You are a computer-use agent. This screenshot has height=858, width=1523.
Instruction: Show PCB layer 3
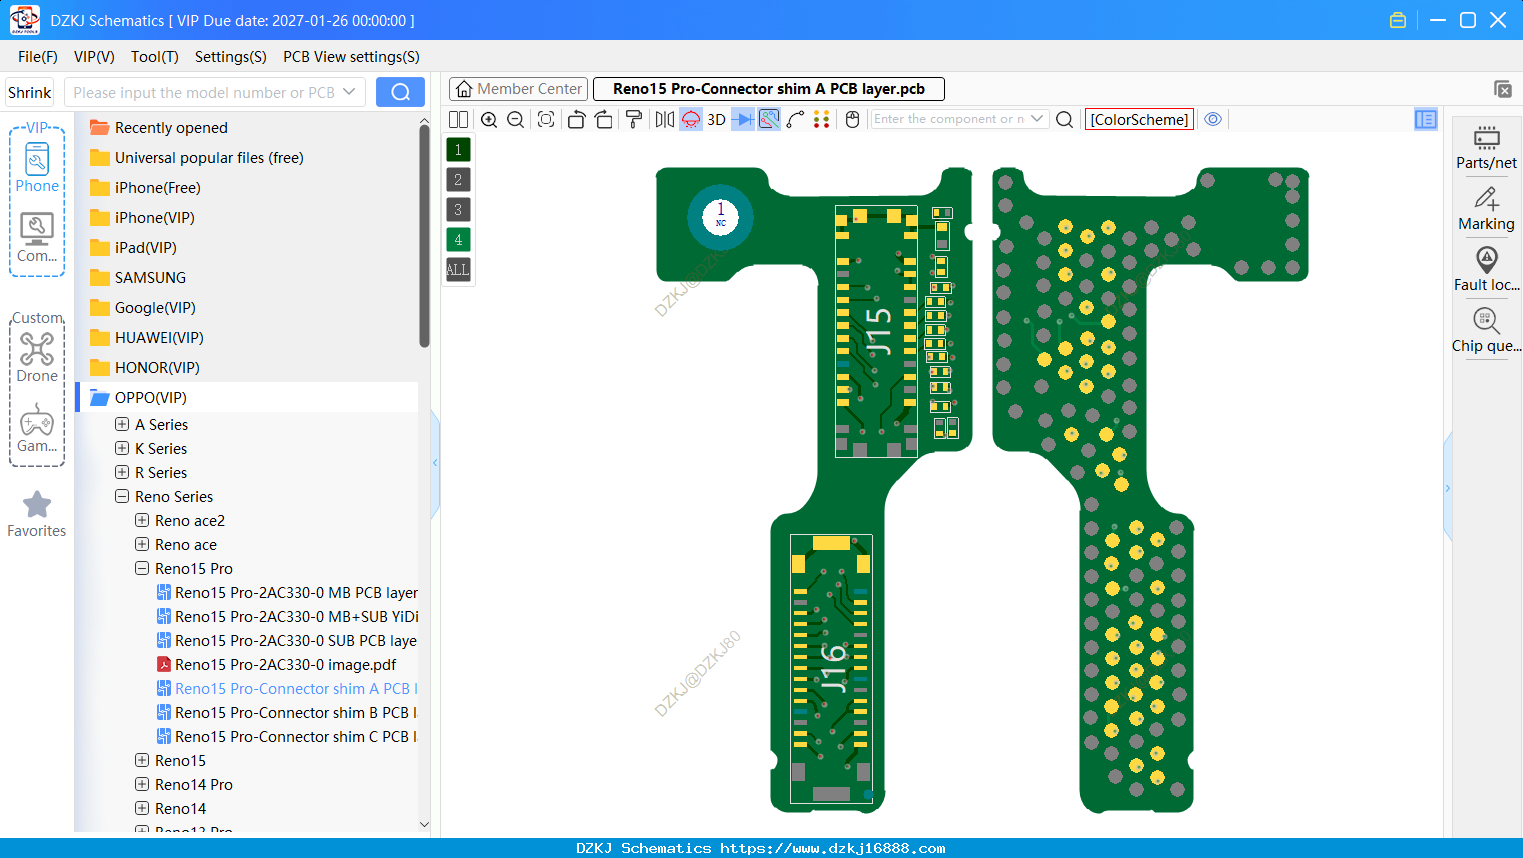pyautogui.click(x=458, y=210)
